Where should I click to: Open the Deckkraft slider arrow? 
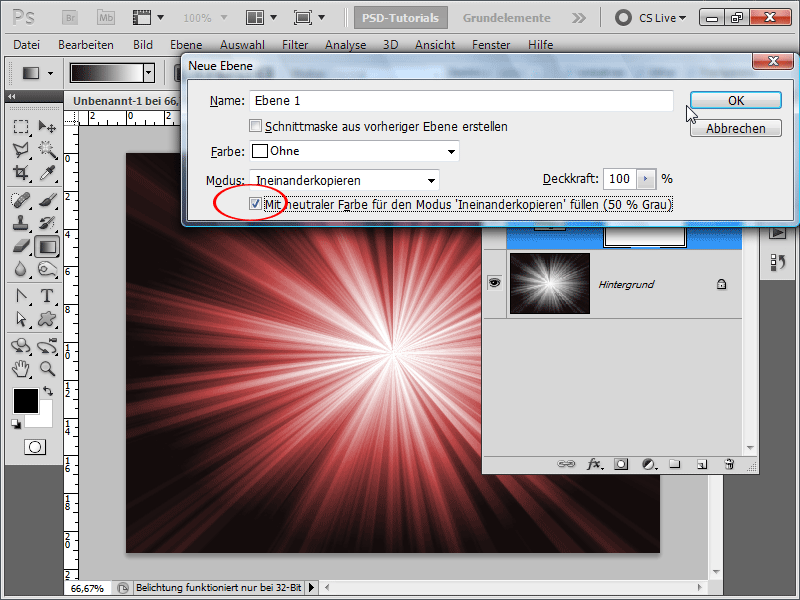click(x=646, y=179)
